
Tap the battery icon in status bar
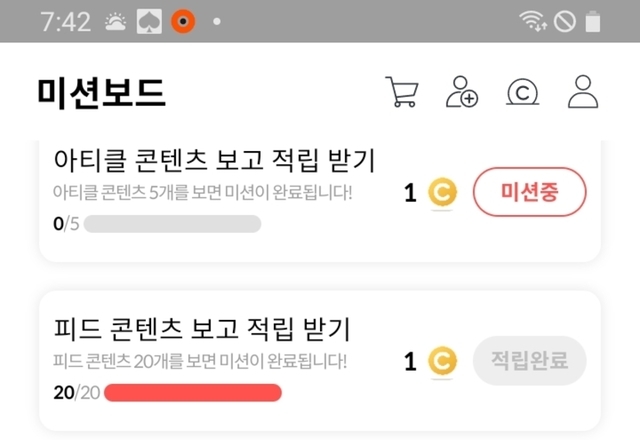point(595,21)
